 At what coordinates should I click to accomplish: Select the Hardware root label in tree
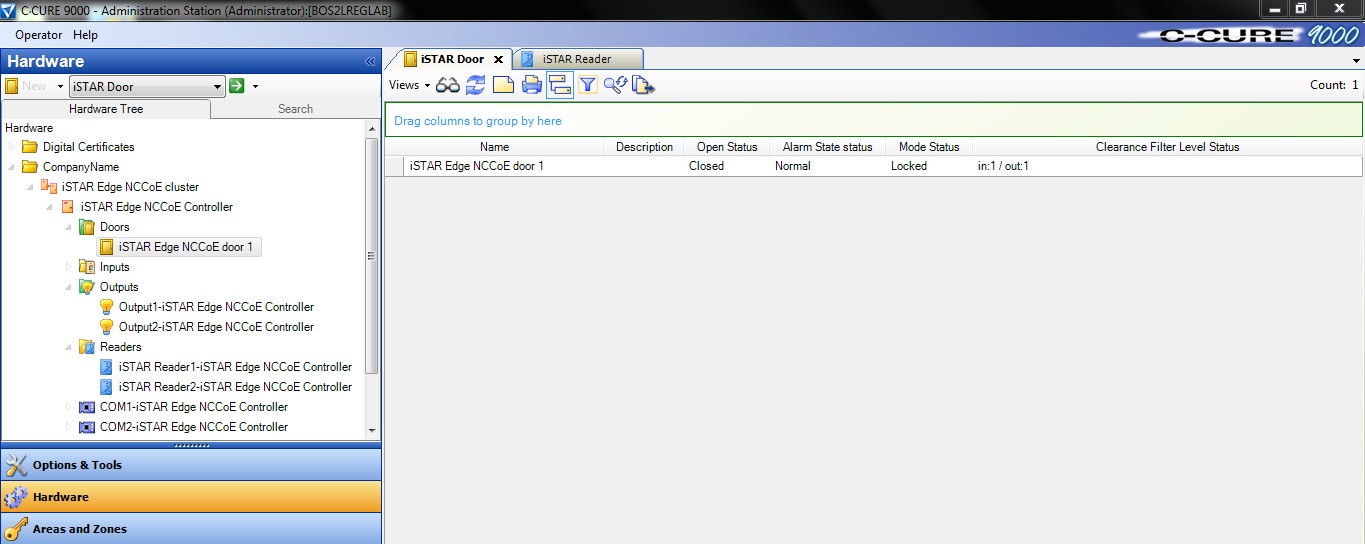29,128
